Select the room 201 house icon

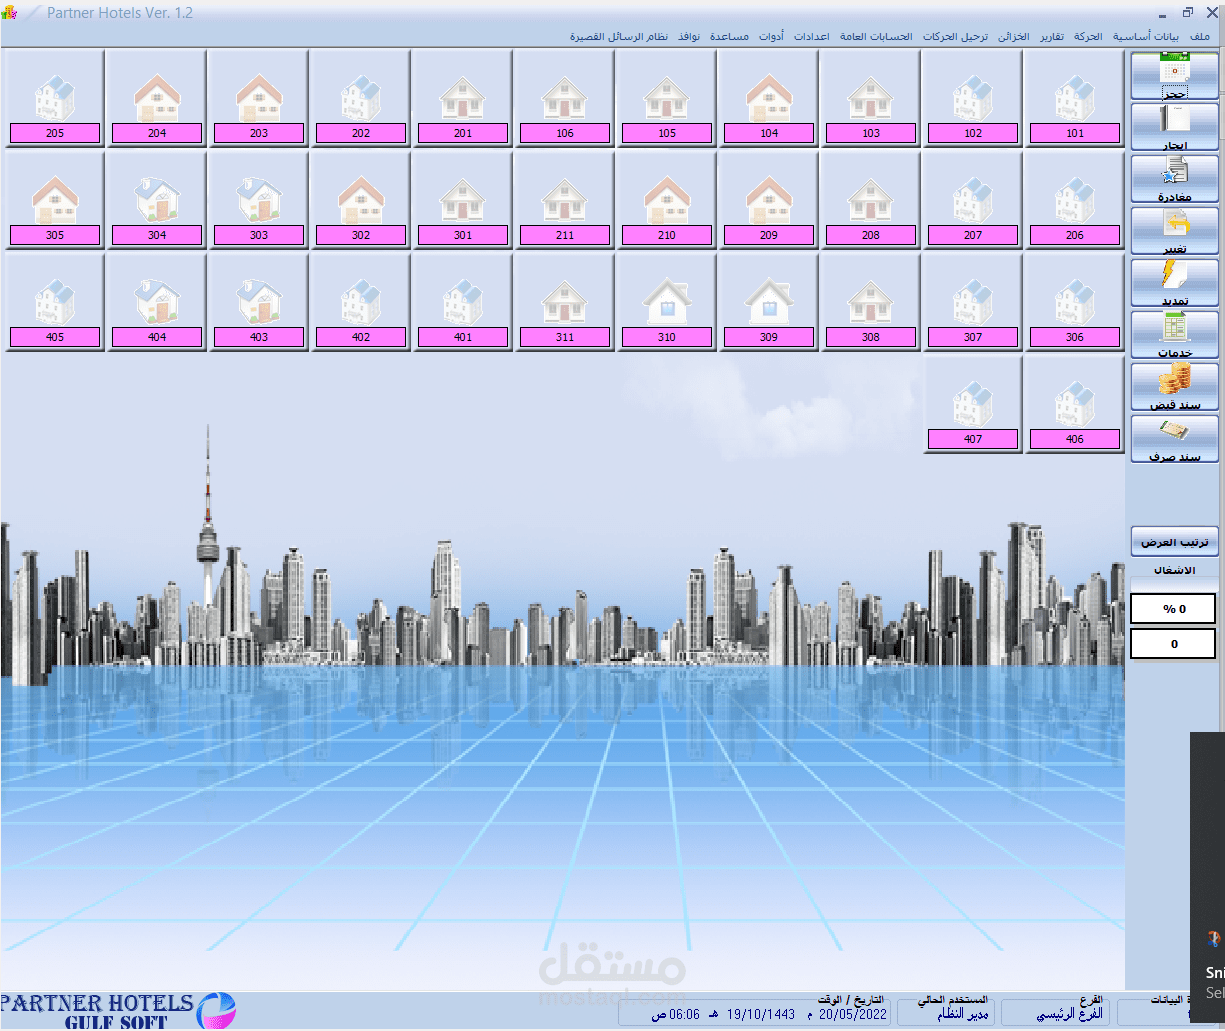click(x=463, y=98)
